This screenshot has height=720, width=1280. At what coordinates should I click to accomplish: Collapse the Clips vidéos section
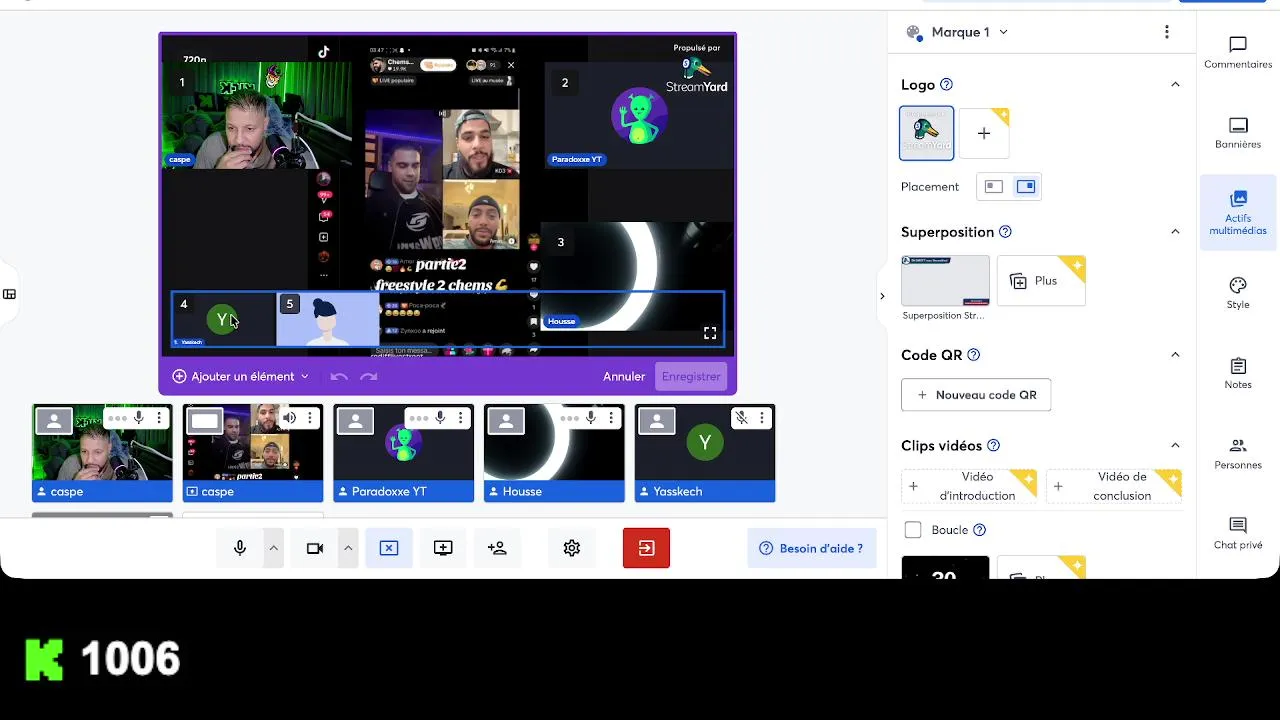coord(1175,446)
